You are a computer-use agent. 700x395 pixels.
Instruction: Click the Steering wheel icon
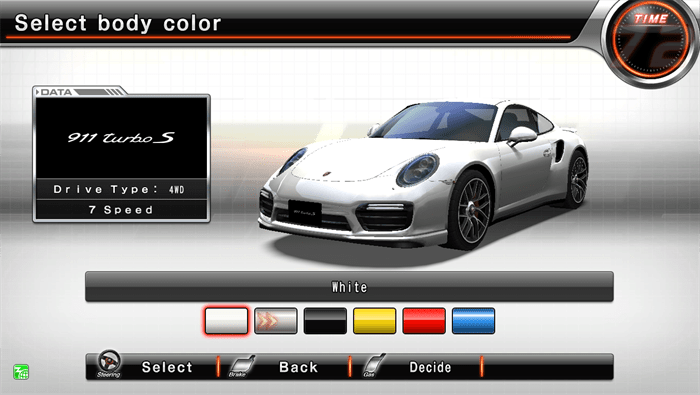tap(109, 364)
